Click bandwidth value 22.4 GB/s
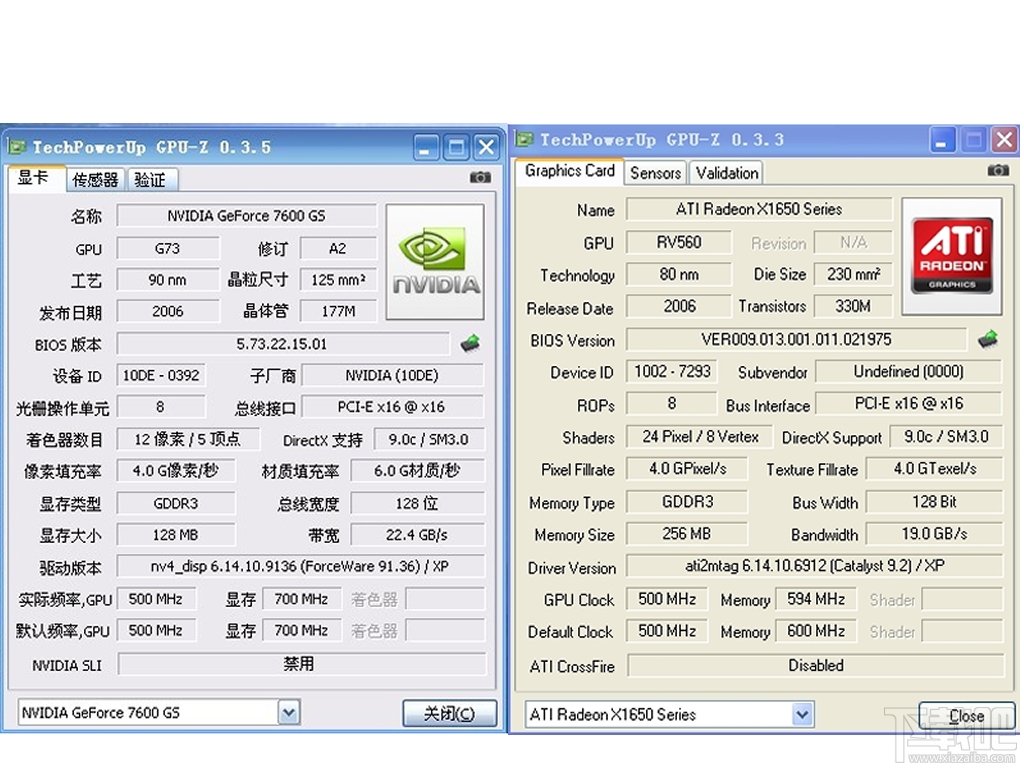 (x=417, y=536)
